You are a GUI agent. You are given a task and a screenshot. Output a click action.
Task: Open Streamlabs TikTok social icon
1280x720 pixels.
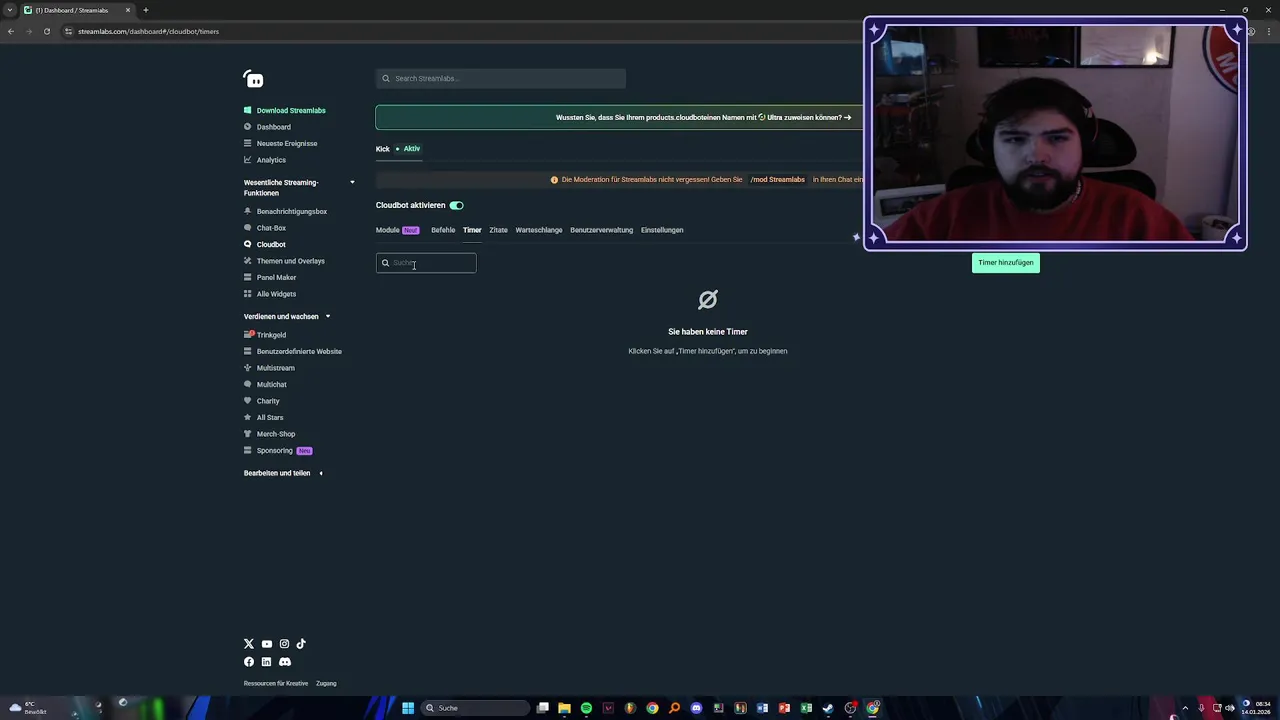[301, 644]
